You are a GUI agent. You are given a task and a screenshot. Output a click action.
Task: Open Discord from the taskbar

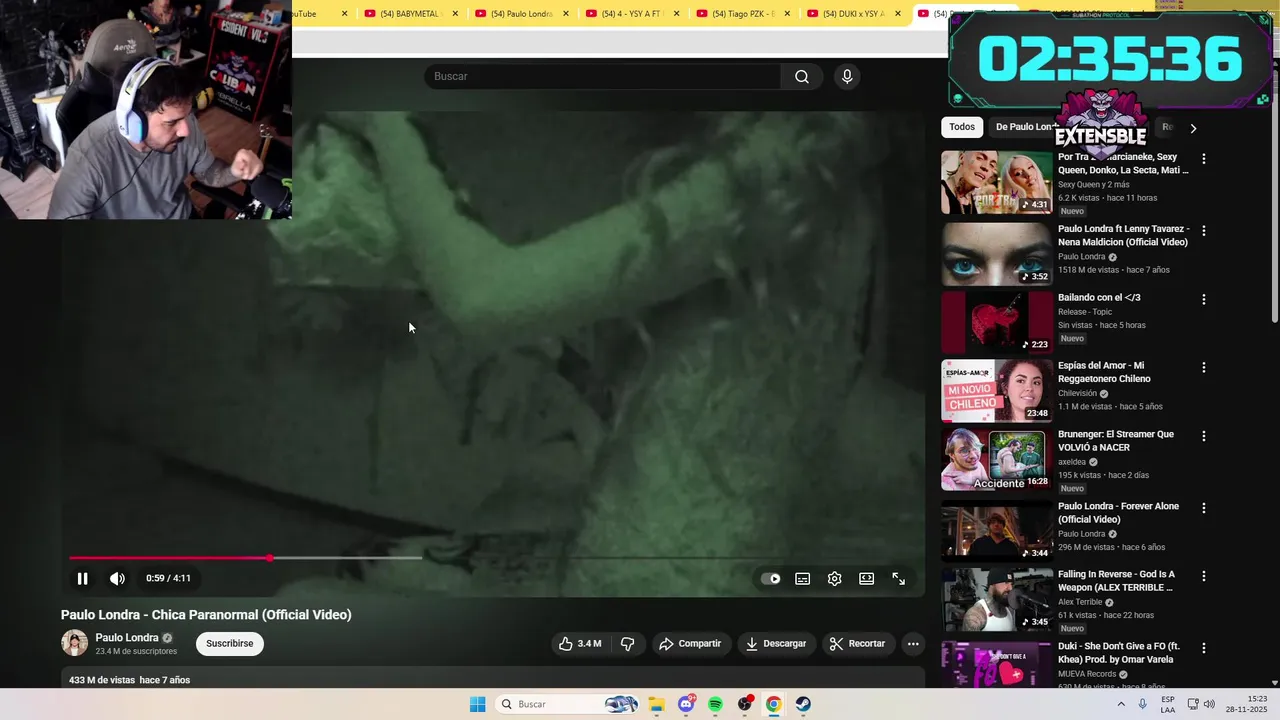coord(686,704)
